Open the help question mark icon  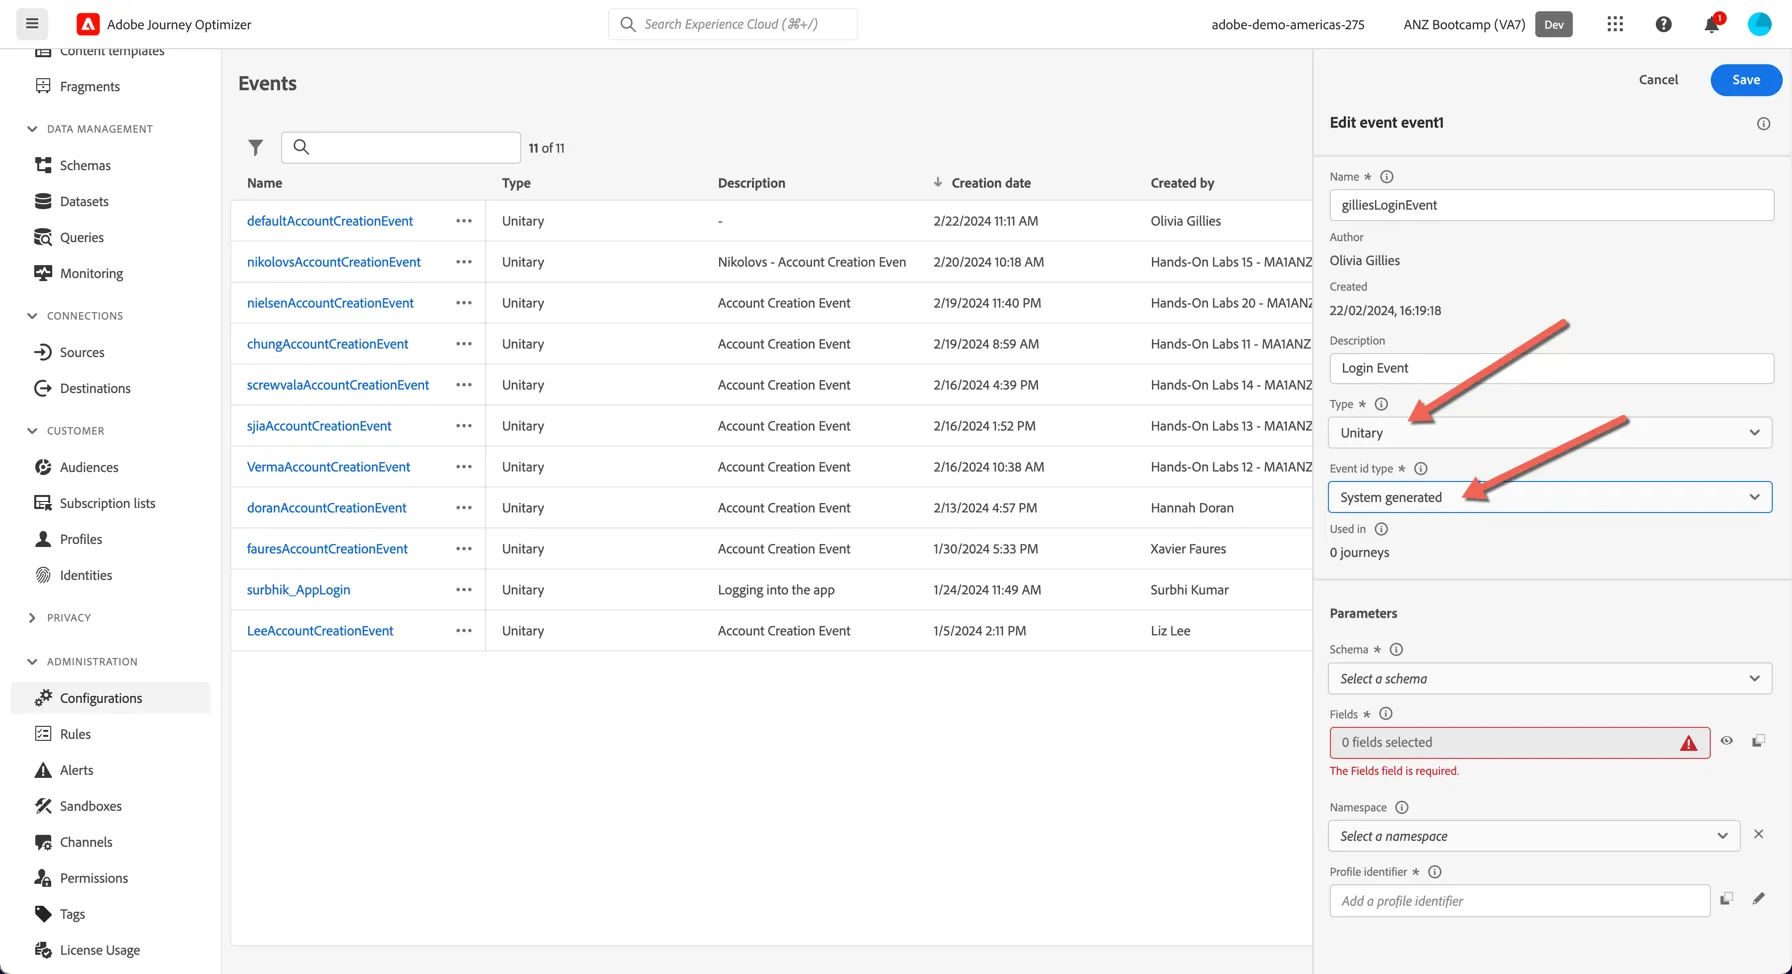[1663, 24]
